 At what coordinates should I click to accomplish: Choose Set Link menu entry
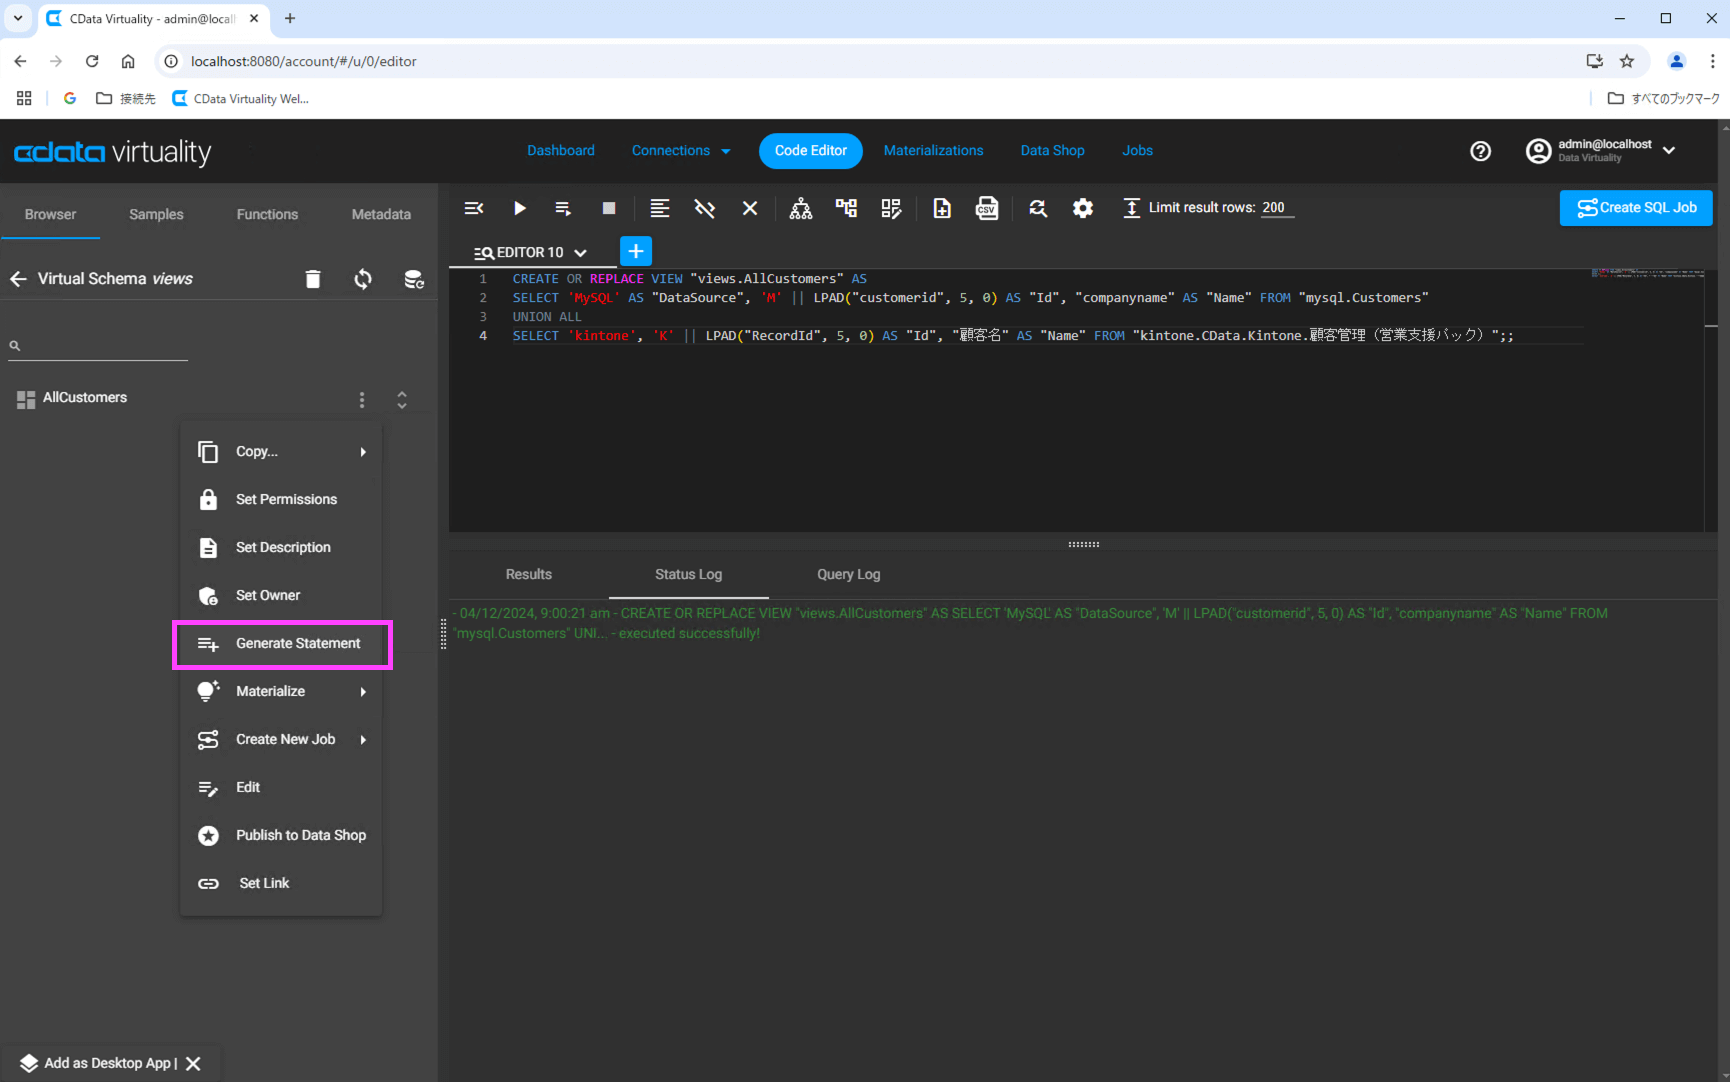tap(281, 884)
